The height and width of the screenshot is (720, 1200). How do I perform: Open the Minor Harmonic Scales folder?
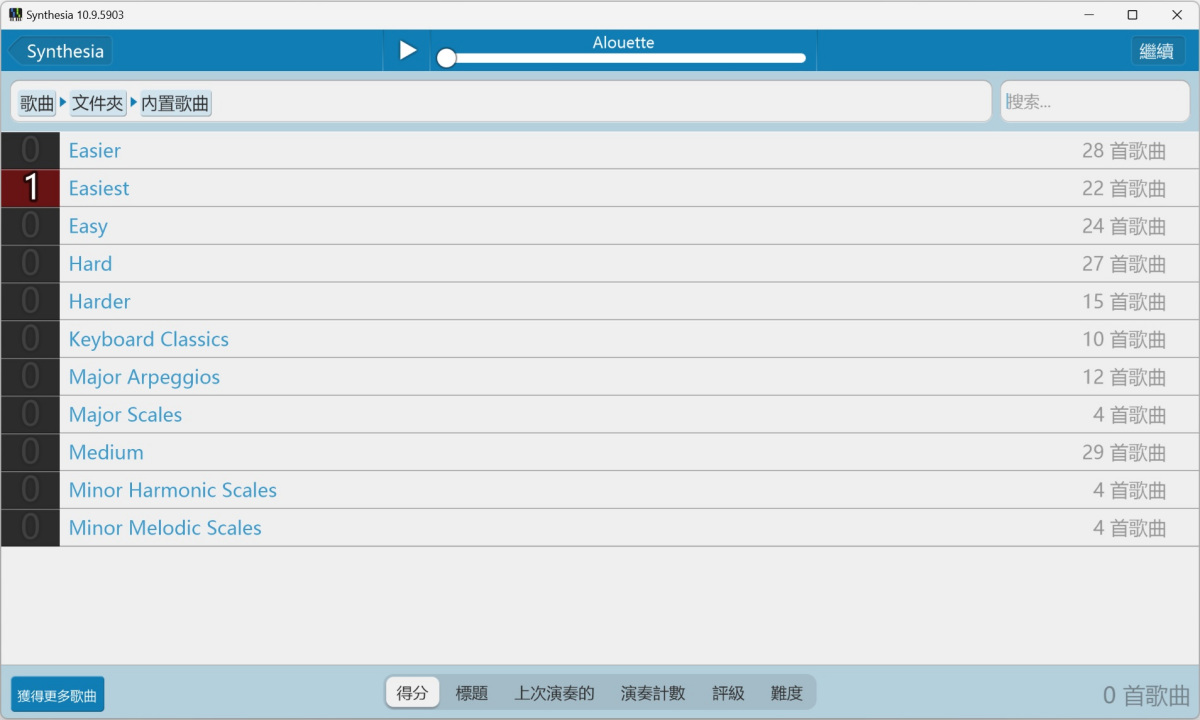[172, 491]
